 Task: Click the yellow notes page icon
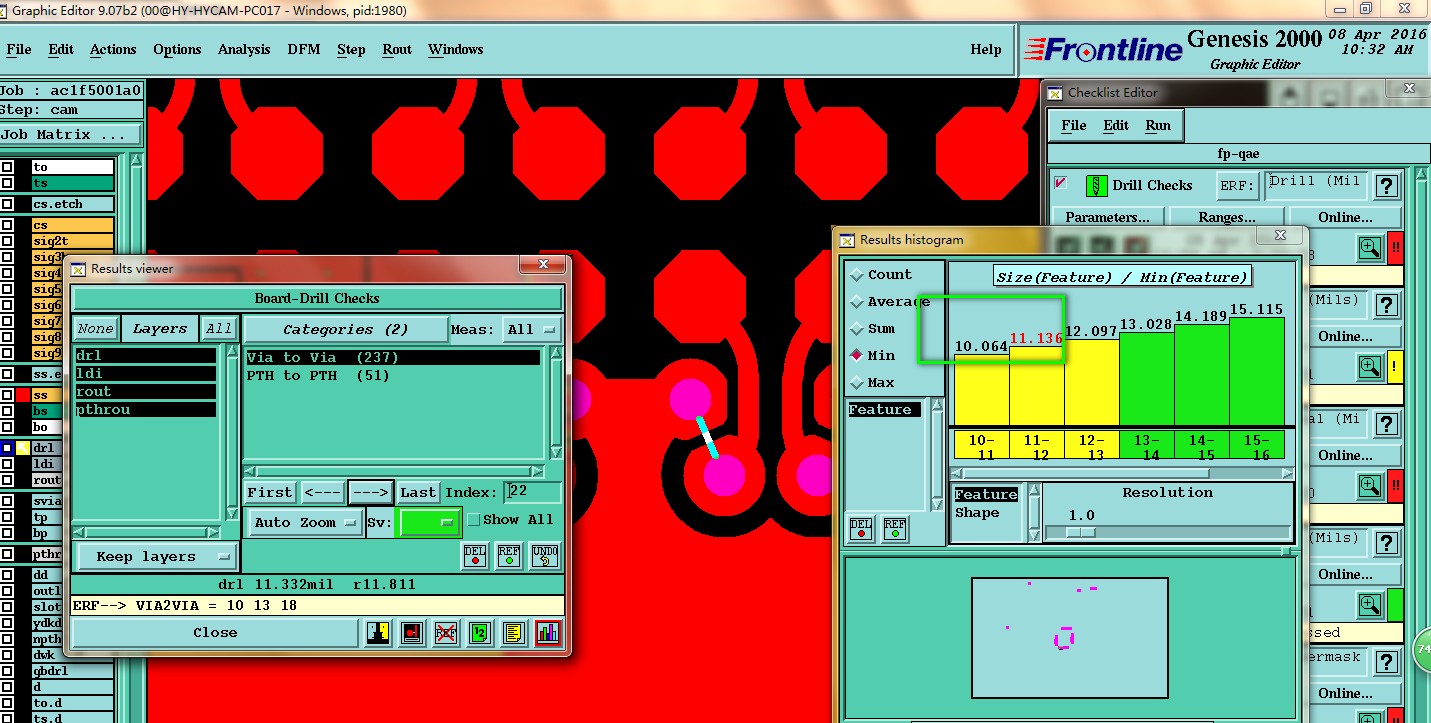(x=514, y=632)
